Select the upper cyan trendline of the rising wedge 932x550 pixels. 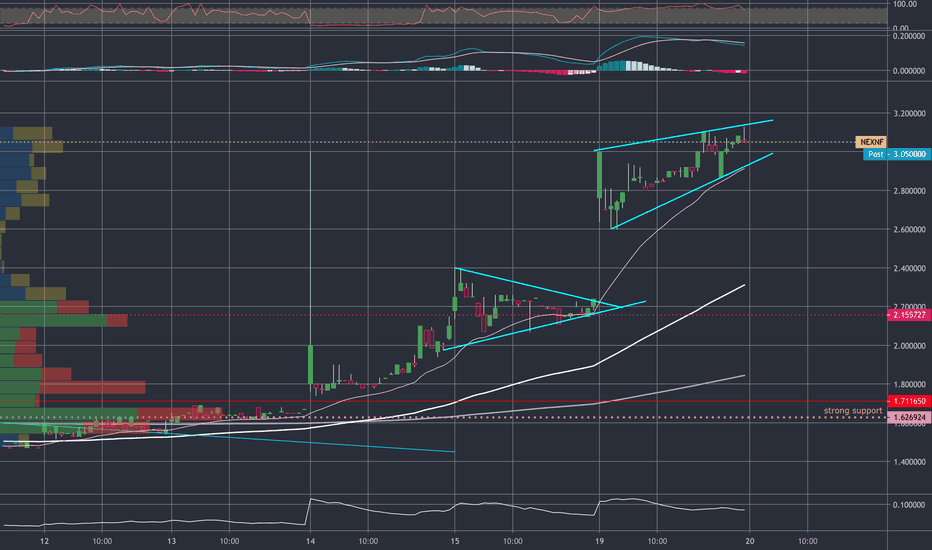[684, 136]
